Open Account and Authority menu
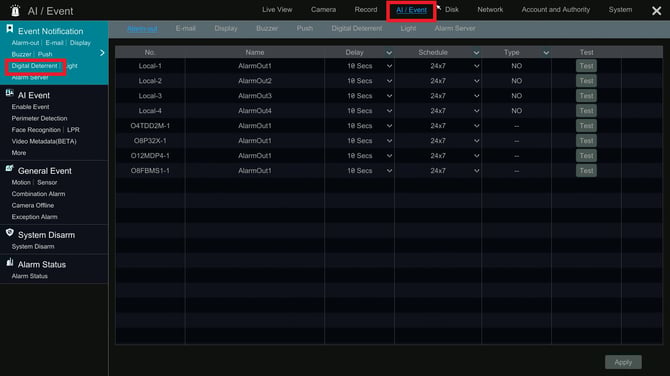Screen dimensions: 670x376 coord(555,9)
